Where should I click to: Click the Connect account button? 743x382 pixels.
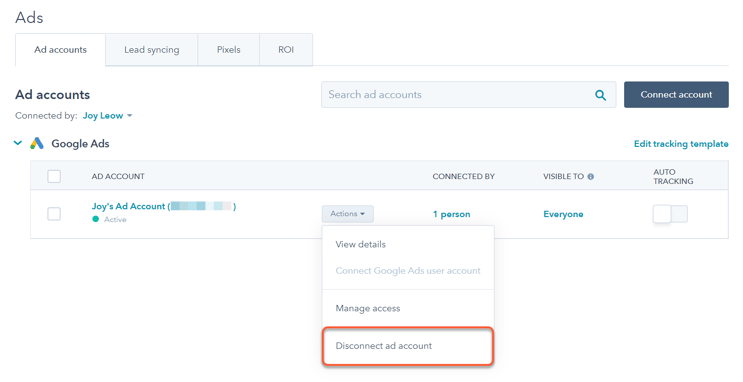point(676,95)
